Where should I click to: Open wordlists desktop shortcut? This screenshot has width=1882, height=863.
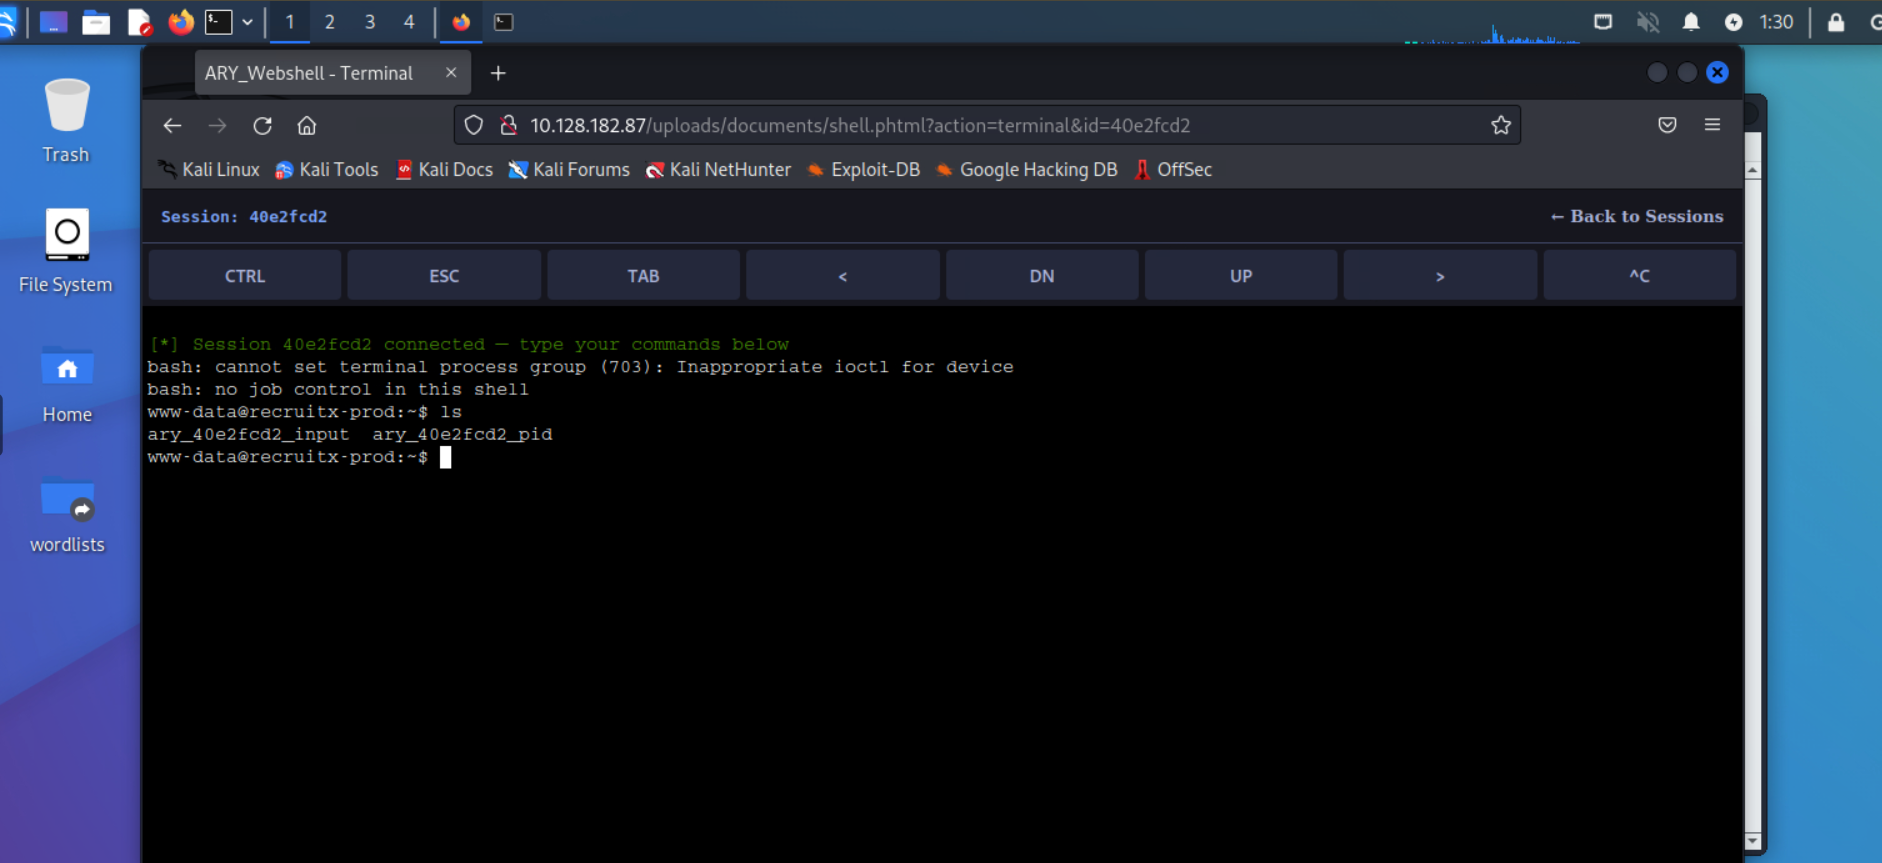67,516
